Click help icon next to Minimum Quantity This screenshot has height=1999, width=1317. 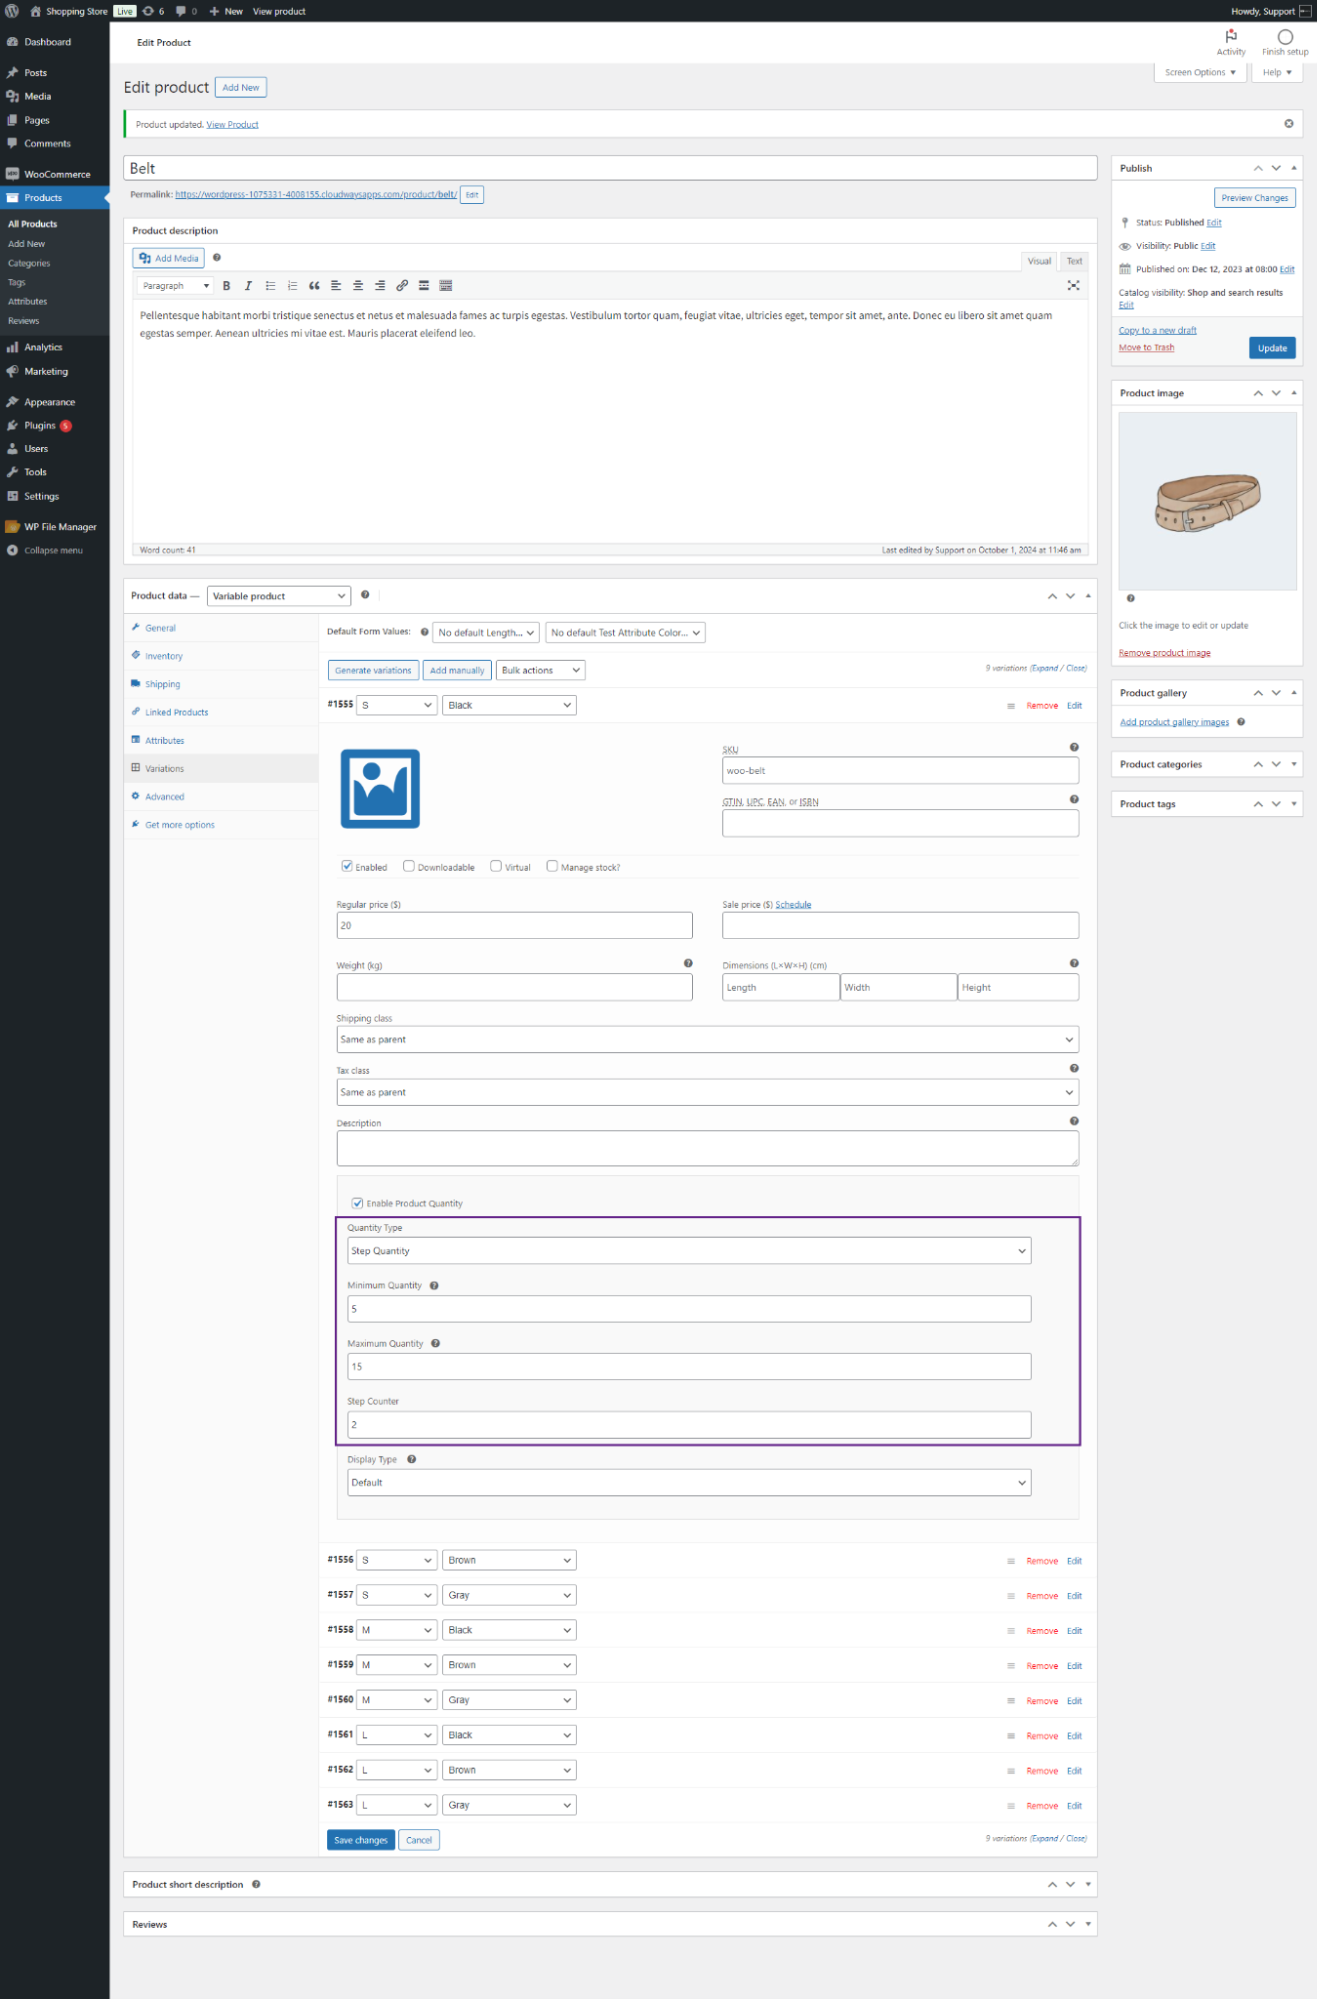434,1286
